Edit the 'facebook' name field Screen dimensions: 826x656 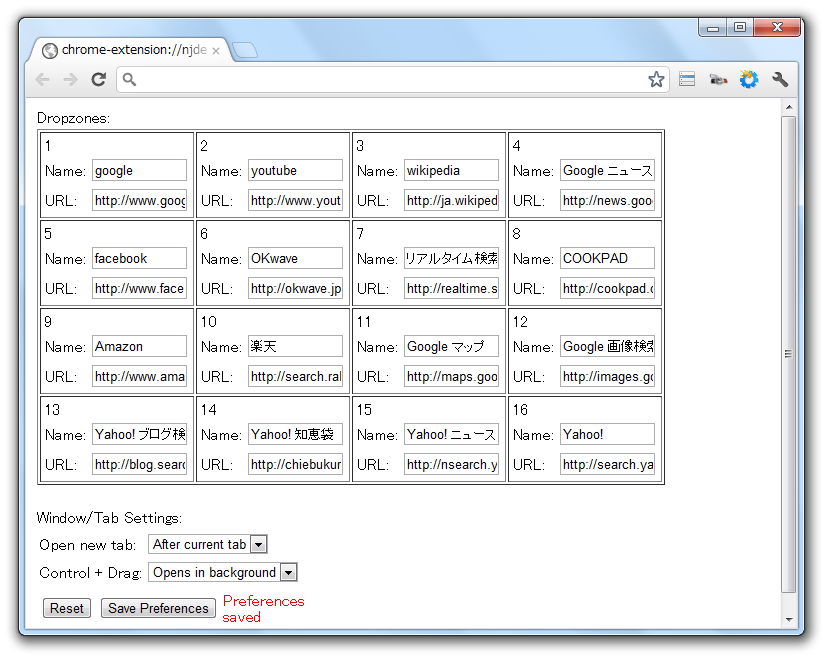click(x=140, y=258)
